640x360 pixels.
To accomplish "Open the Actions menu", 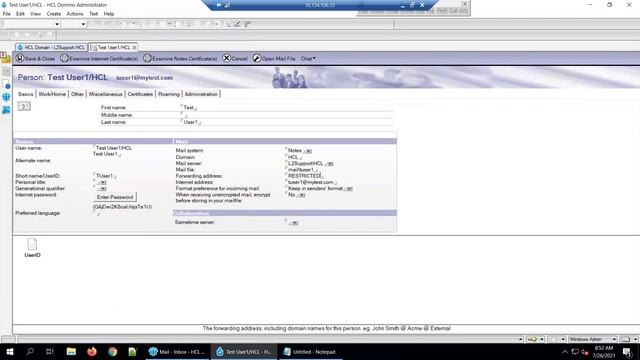I will click(75, 14).
